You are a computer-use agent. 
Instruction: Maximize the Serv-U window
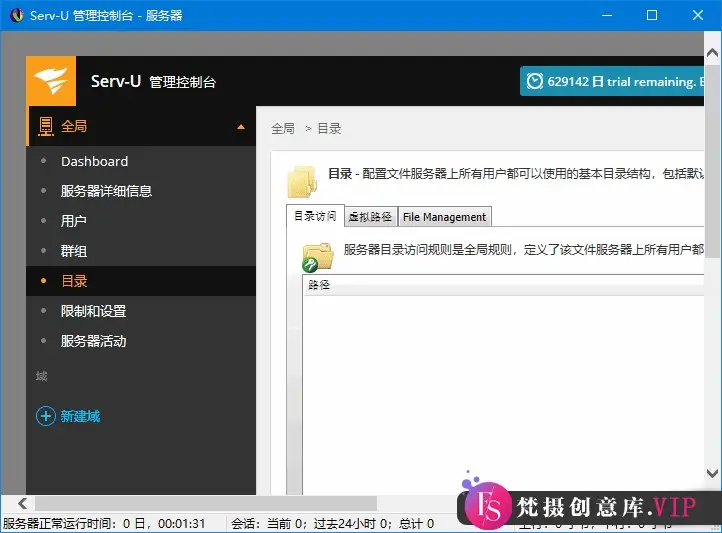(652, 15)
